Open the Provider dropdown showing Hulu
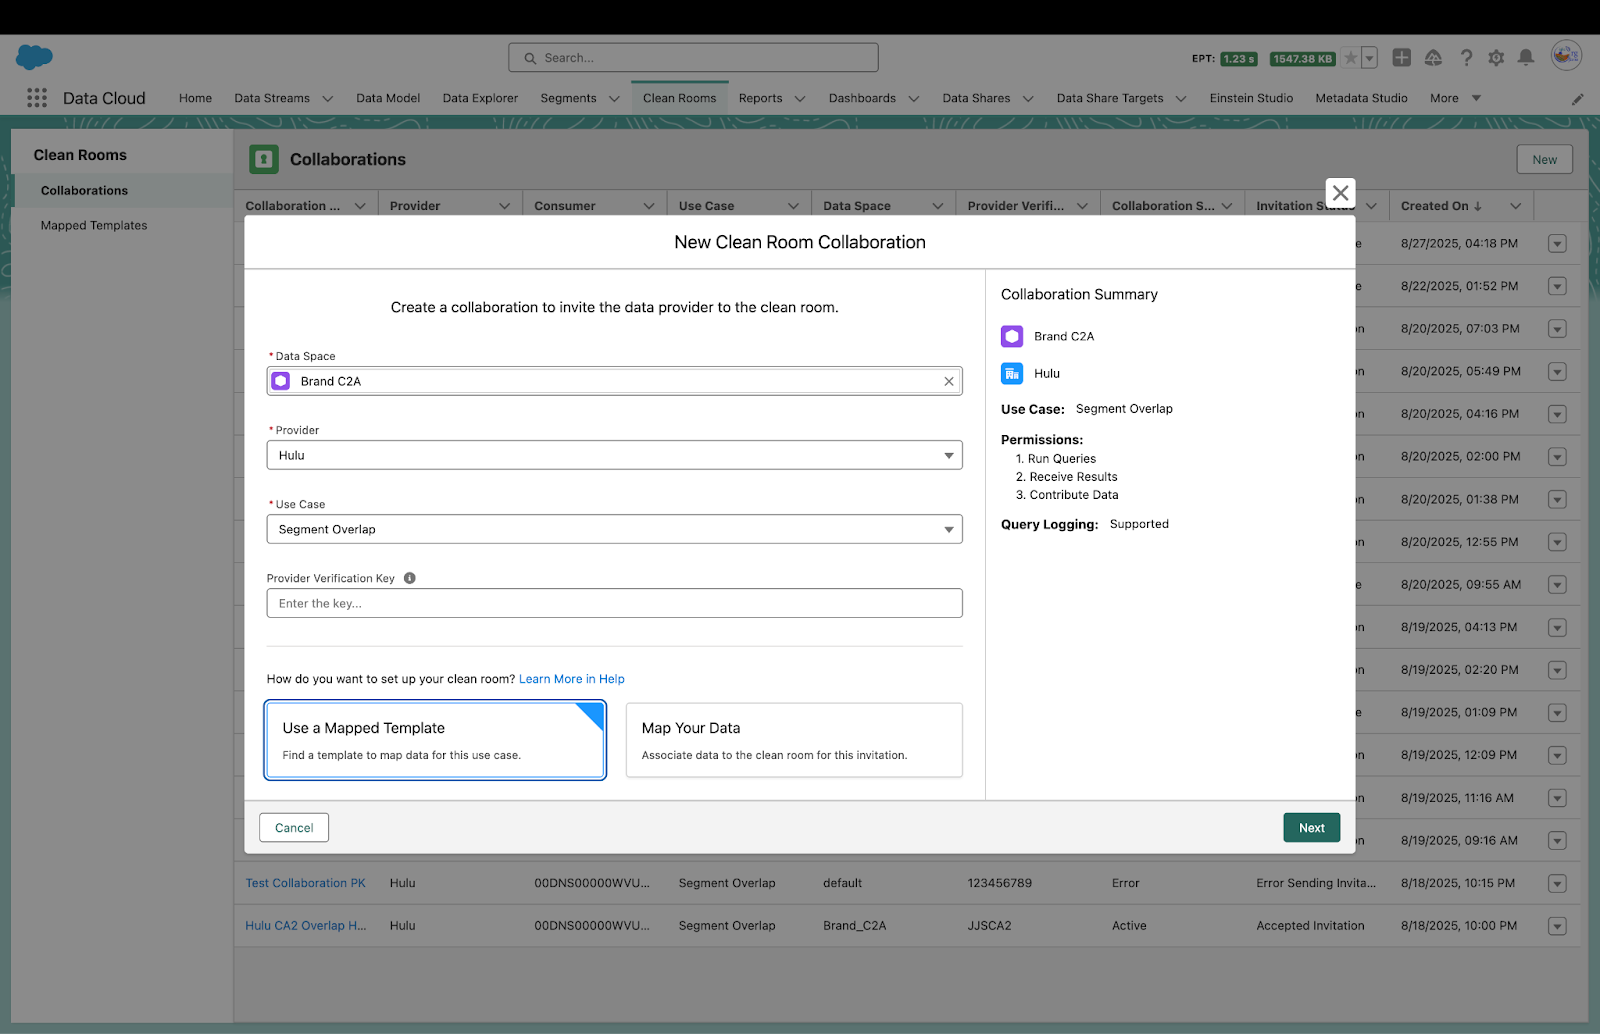The height and width of the screenshot is (1034, 1600). [614, 455]
